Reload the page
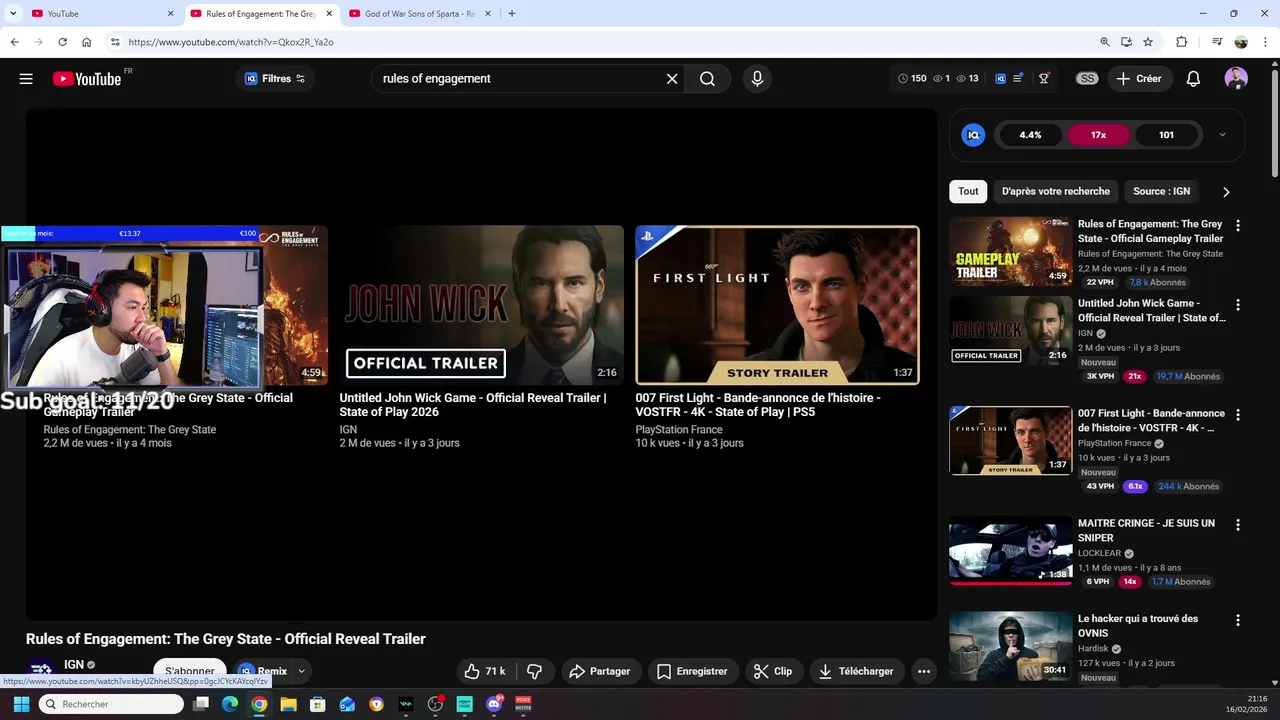This screenshot has height=720, width=1280. pos(62,42)
